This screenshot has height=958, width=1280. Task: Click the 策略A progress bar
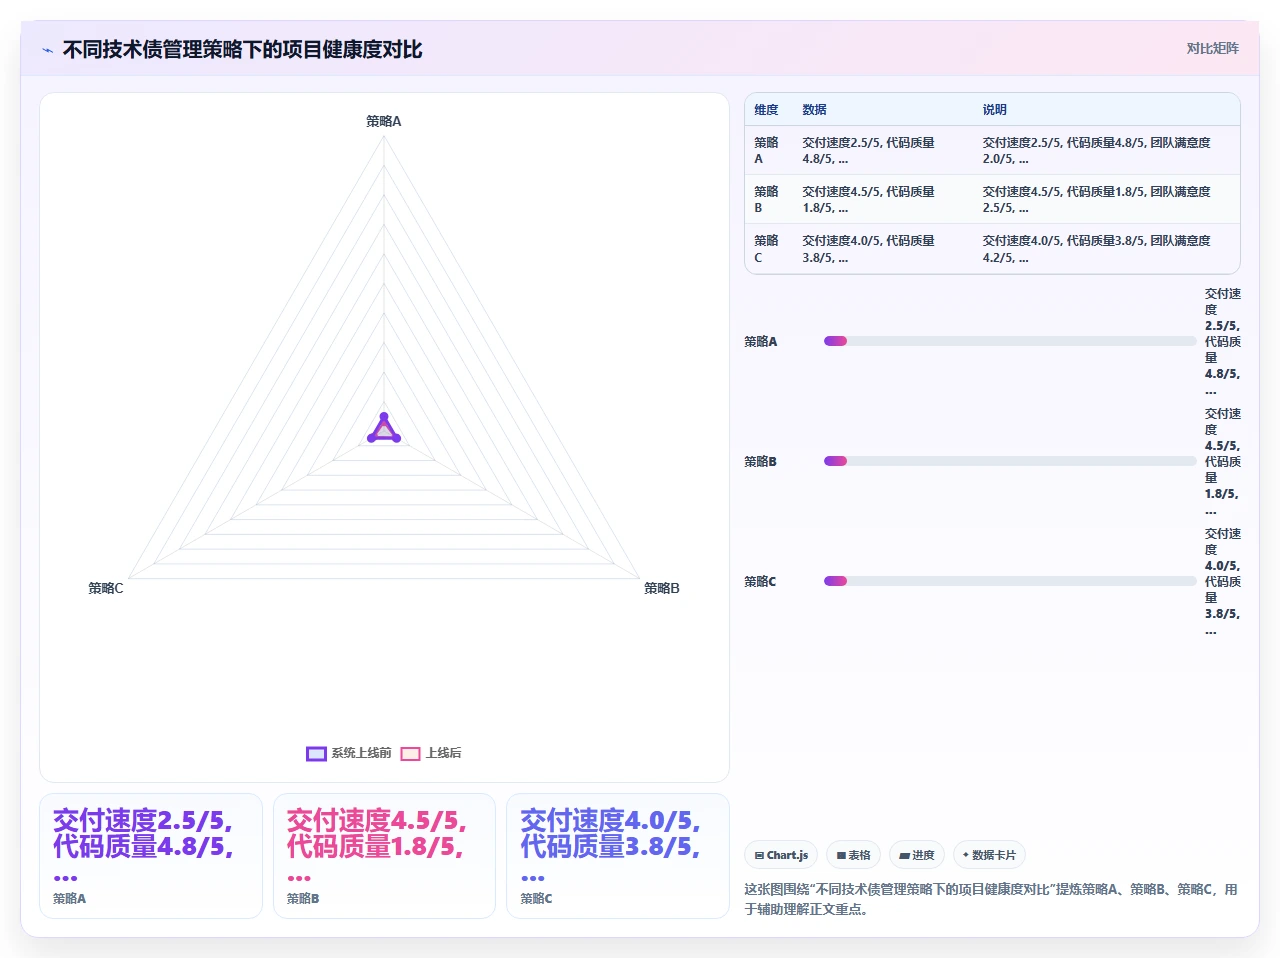1010,341
